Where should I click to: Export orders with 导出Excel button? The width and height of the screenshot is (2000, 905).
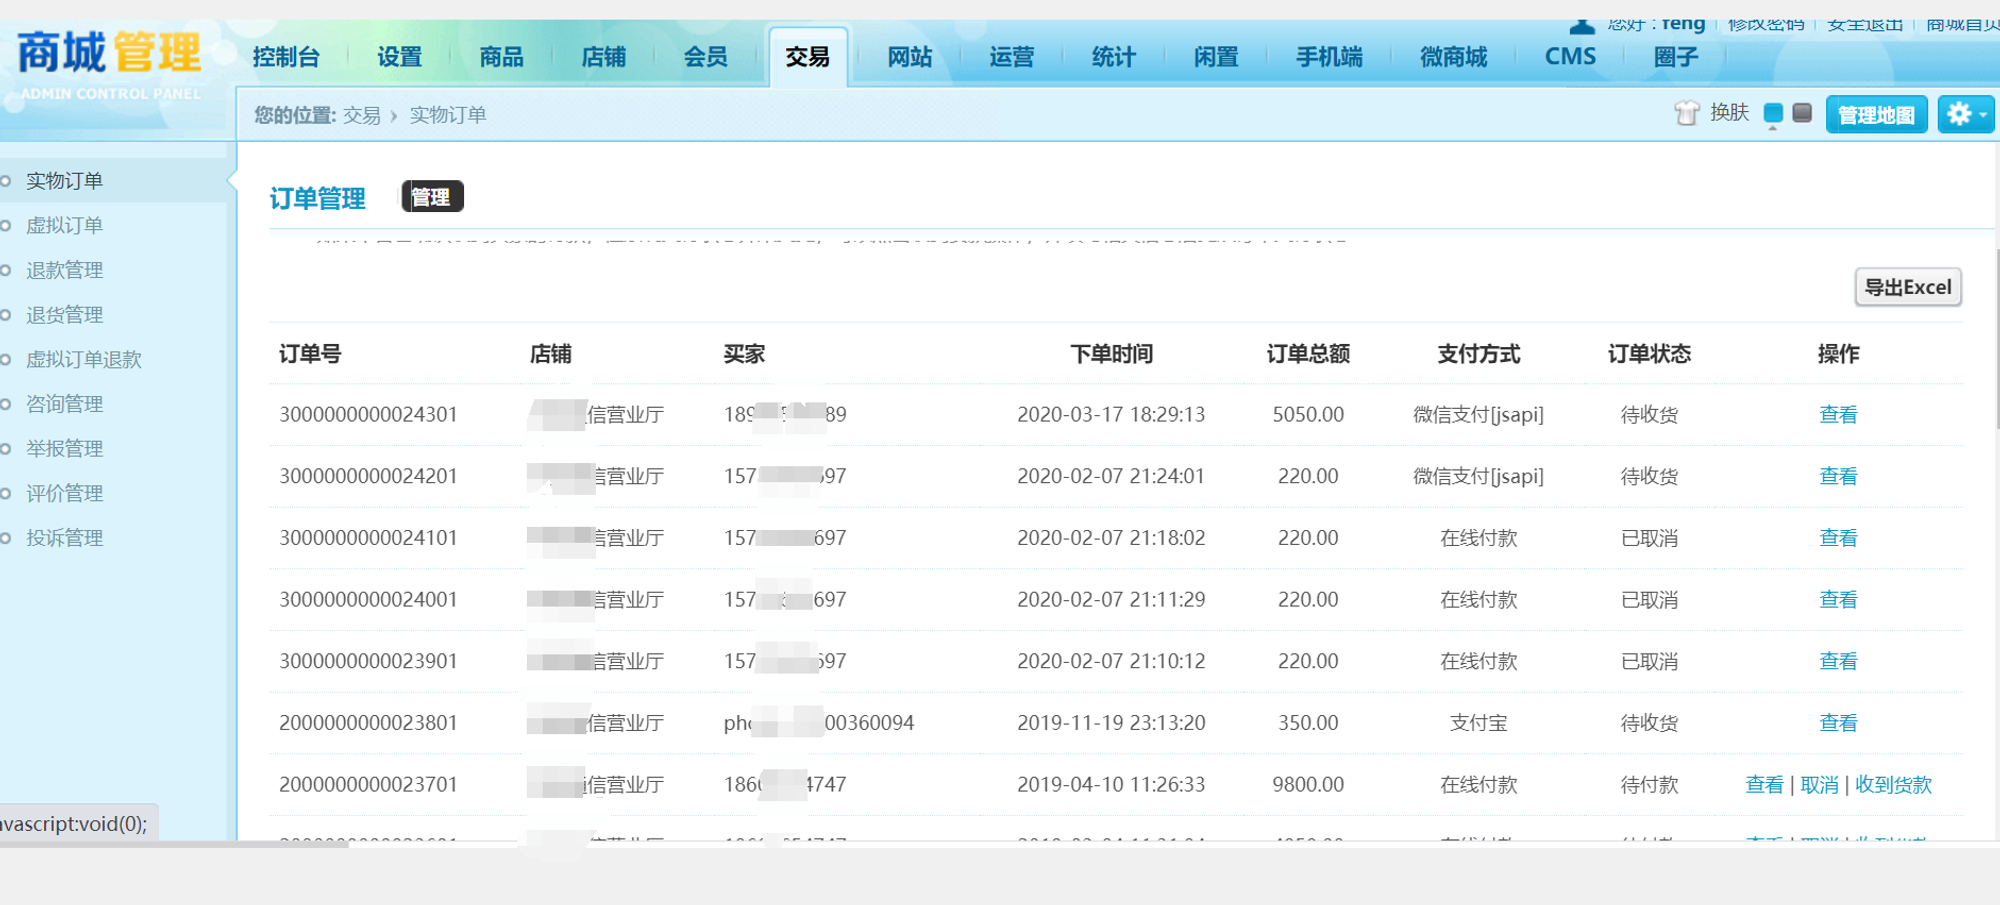tap(1908, 288)
